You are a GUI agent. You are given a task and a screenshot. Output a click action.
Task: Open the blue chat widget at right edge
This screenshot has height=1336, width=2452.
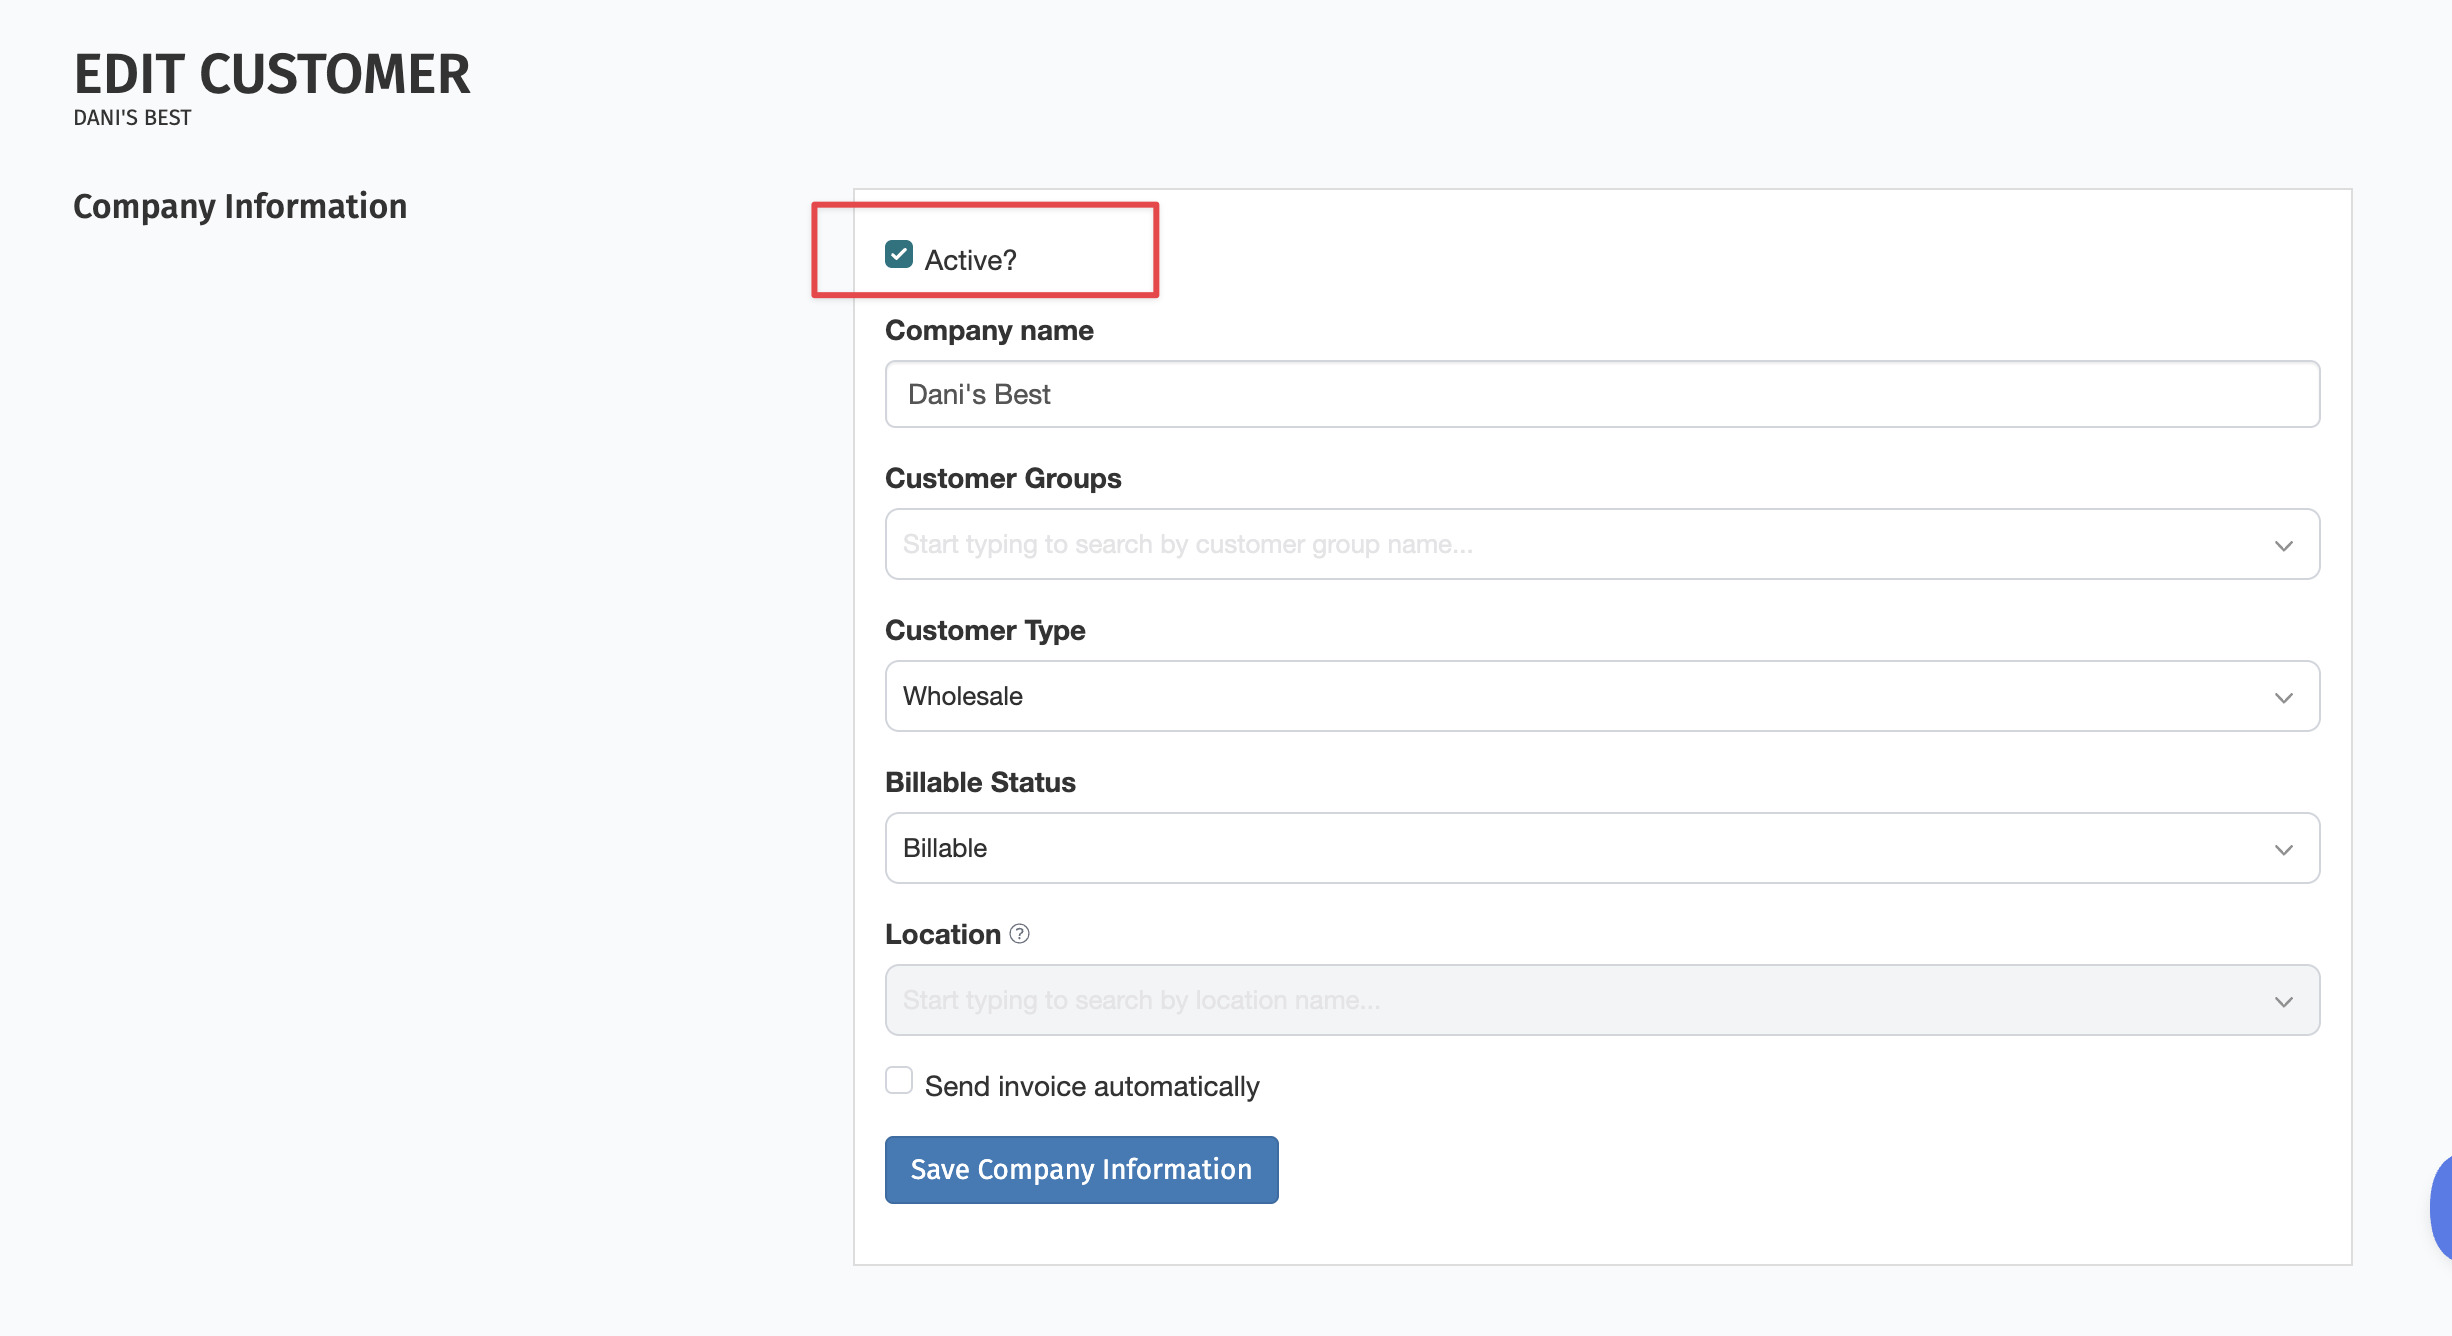[2442, 1206]
